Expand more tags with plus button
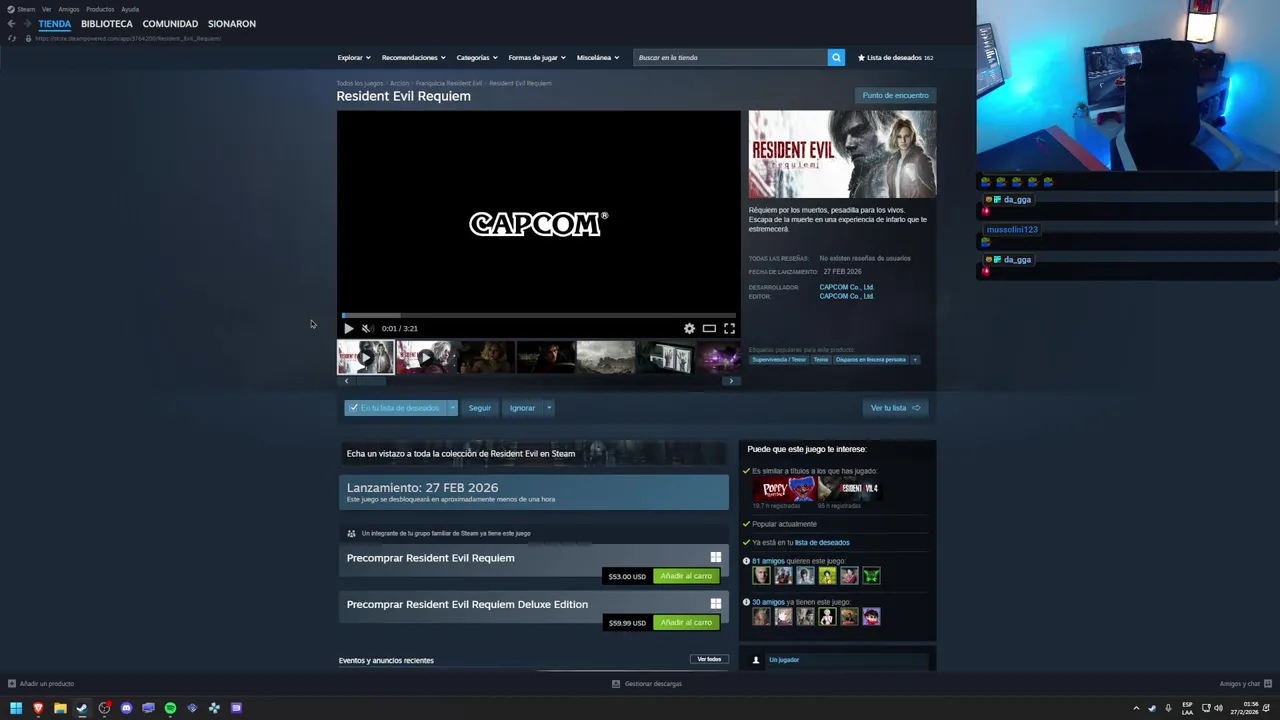The image size is (1280, 720). tap(914, 360)
